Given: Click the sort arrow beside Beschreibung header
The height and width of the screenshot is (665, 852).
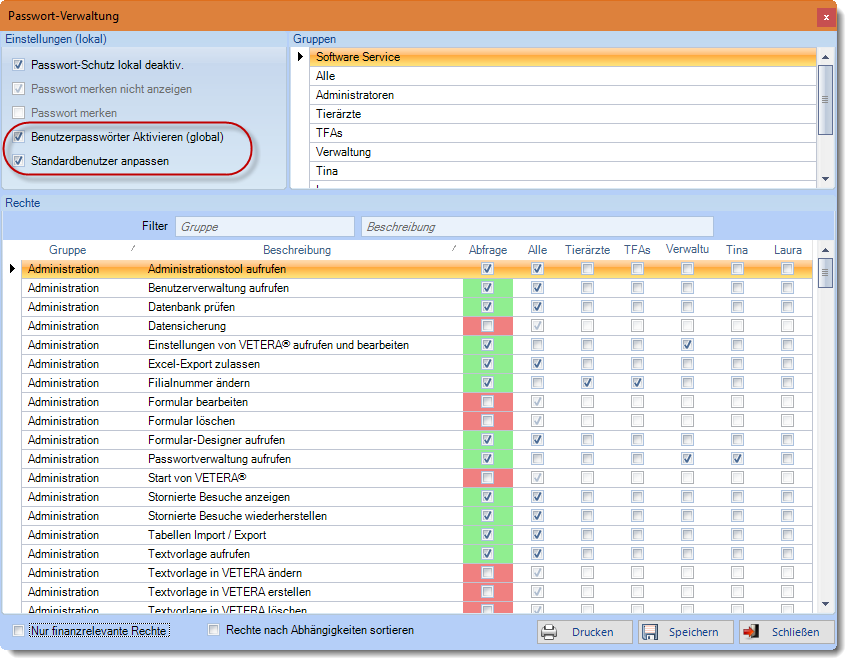Looking at the screenshot, I should [452, 248].
